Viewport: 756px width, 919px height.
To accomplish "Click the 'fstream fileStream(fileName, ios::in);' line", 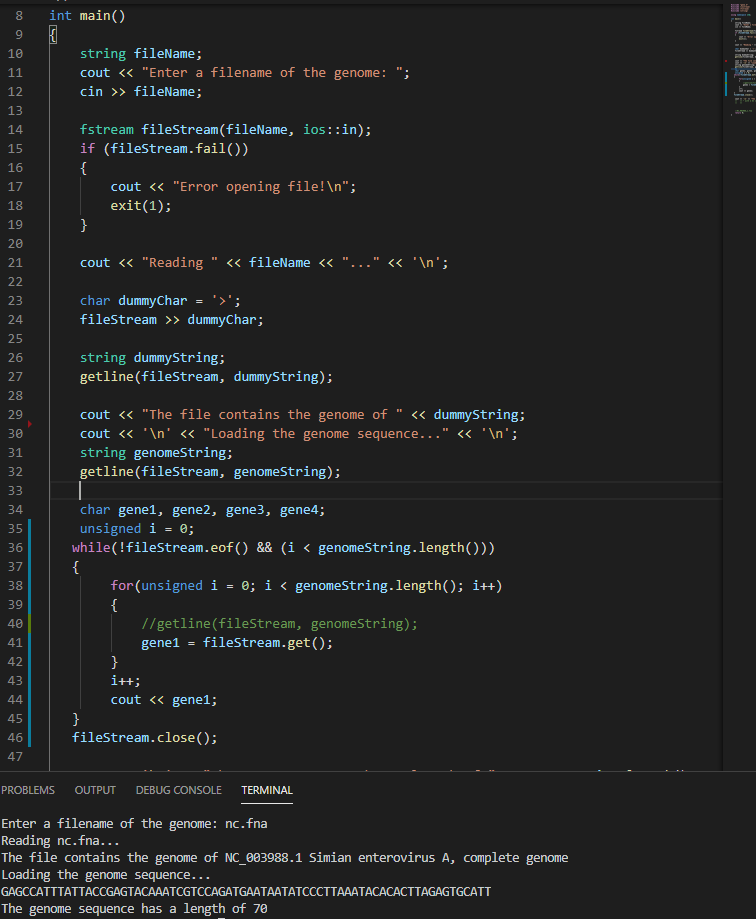I will coord(226,130).
